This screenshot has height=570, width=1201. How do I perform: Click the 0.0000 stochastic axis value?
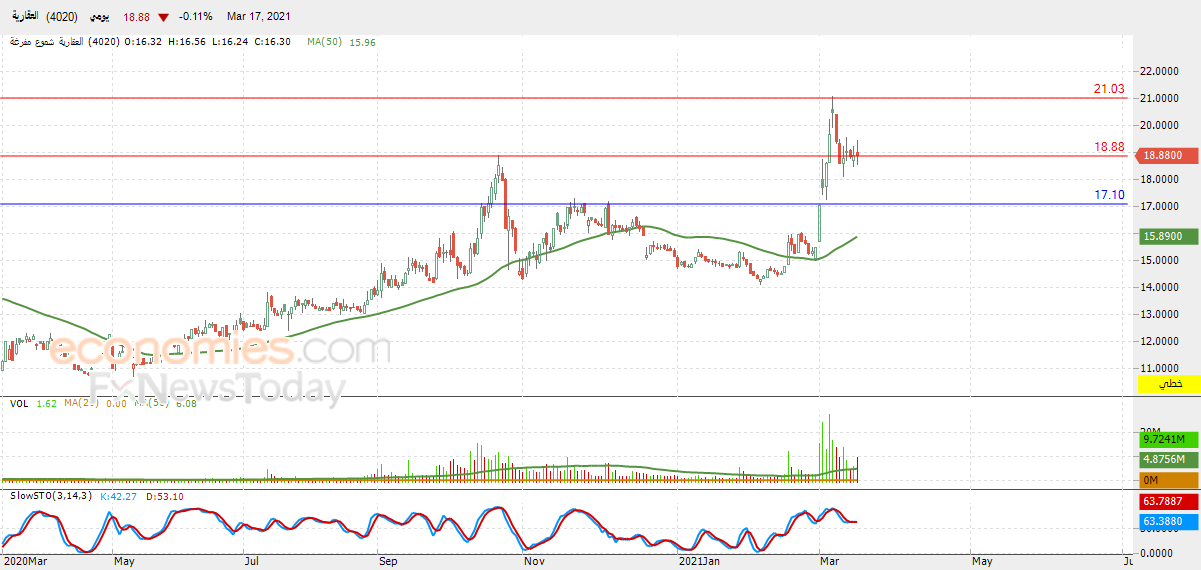(1157, 553)
